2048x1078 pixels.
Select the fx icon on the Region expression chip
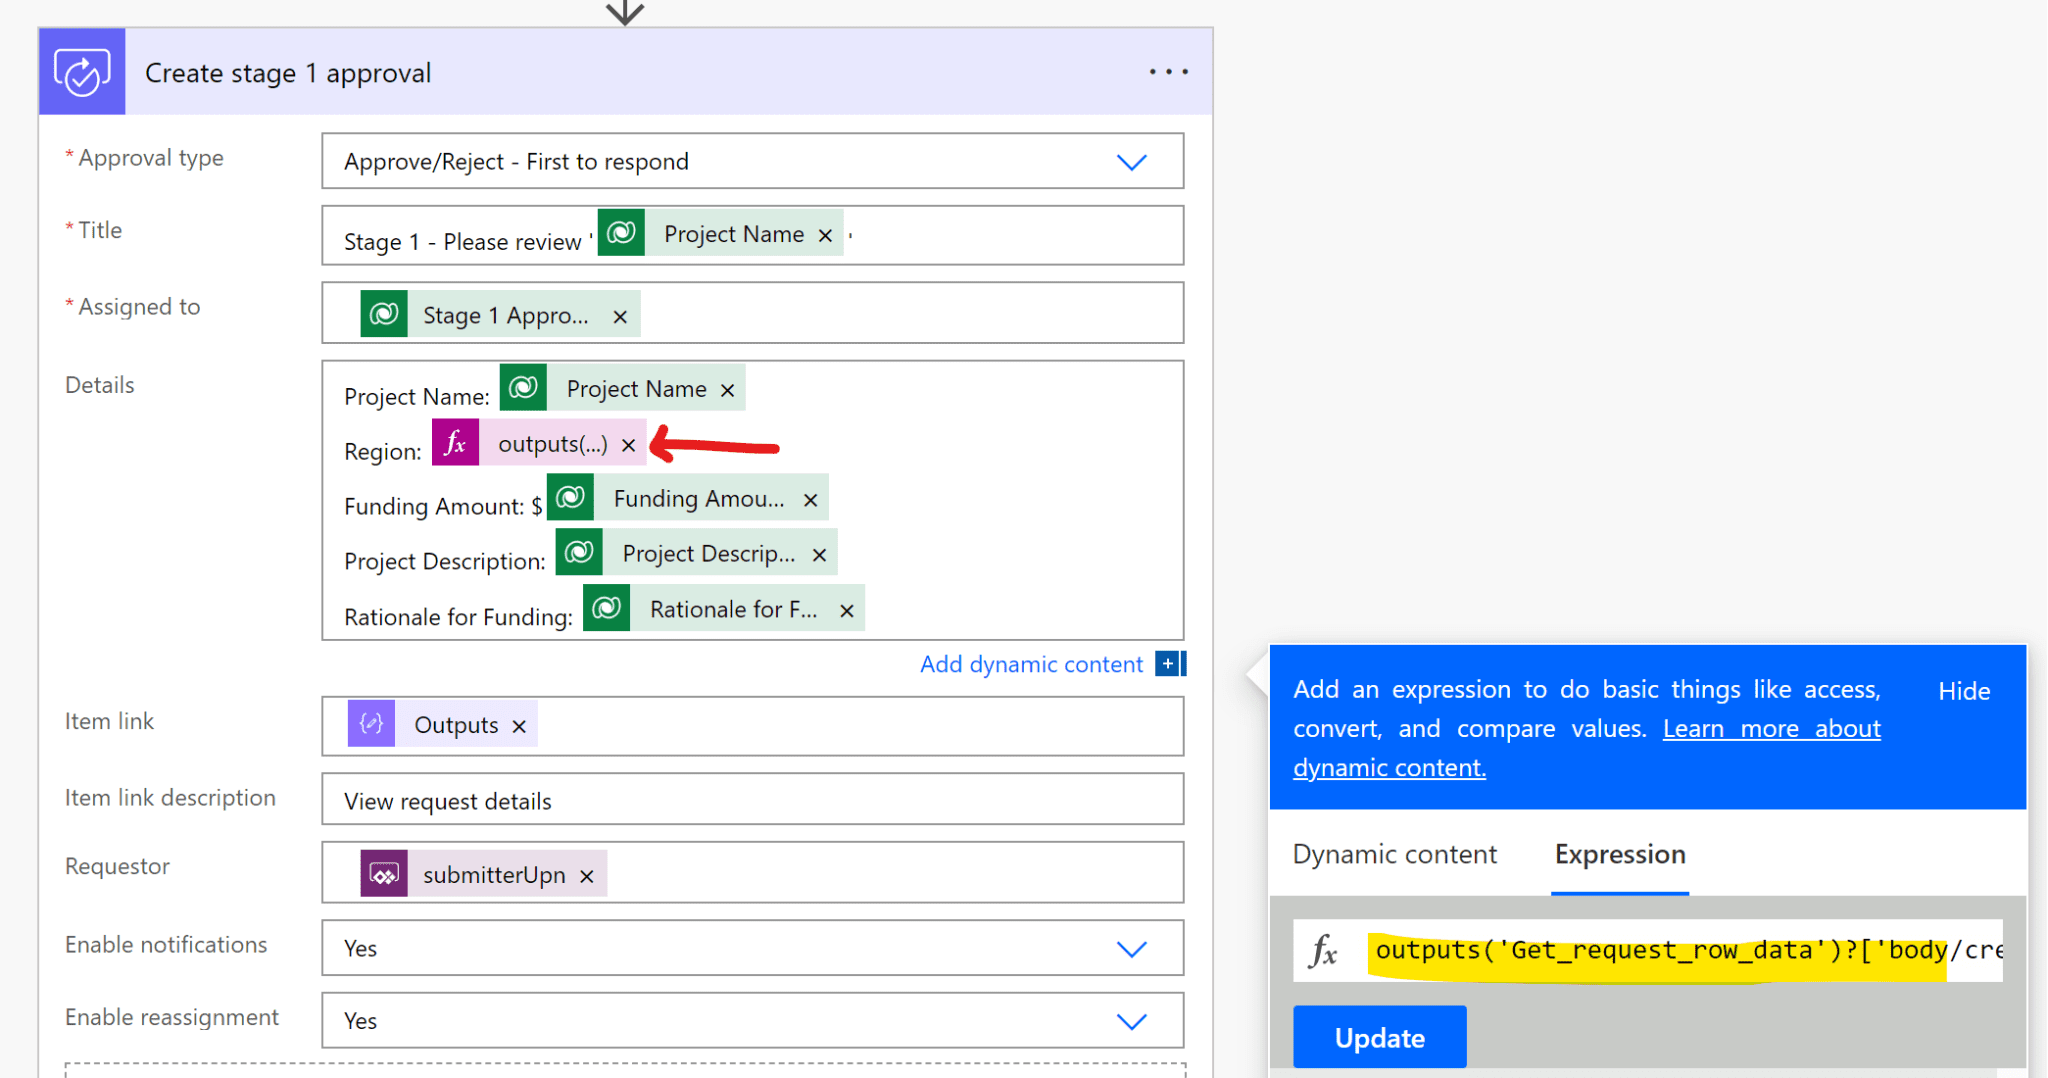tap(455, 442)
